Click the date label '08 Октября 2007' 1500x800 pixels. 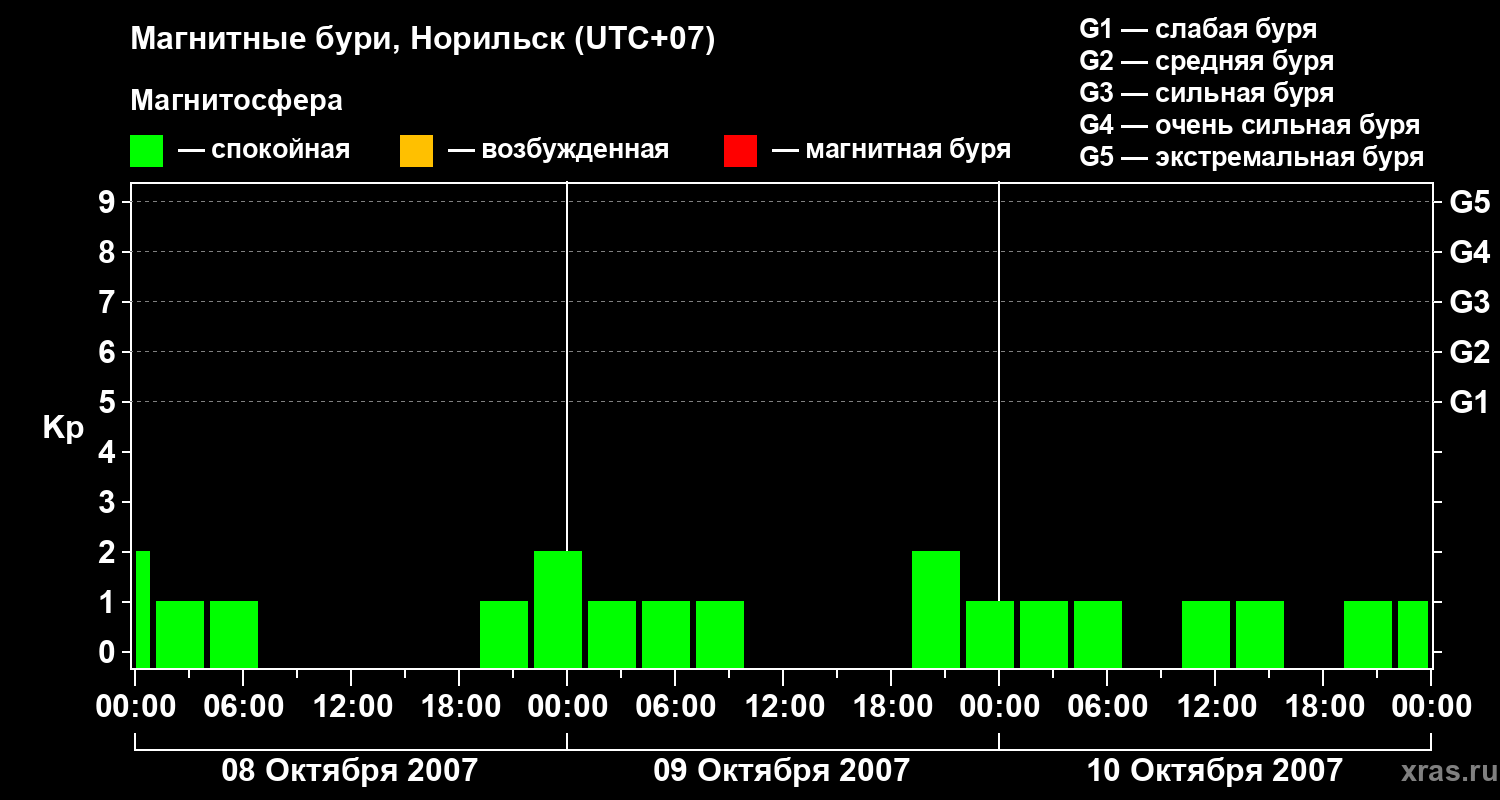(350, 770)
